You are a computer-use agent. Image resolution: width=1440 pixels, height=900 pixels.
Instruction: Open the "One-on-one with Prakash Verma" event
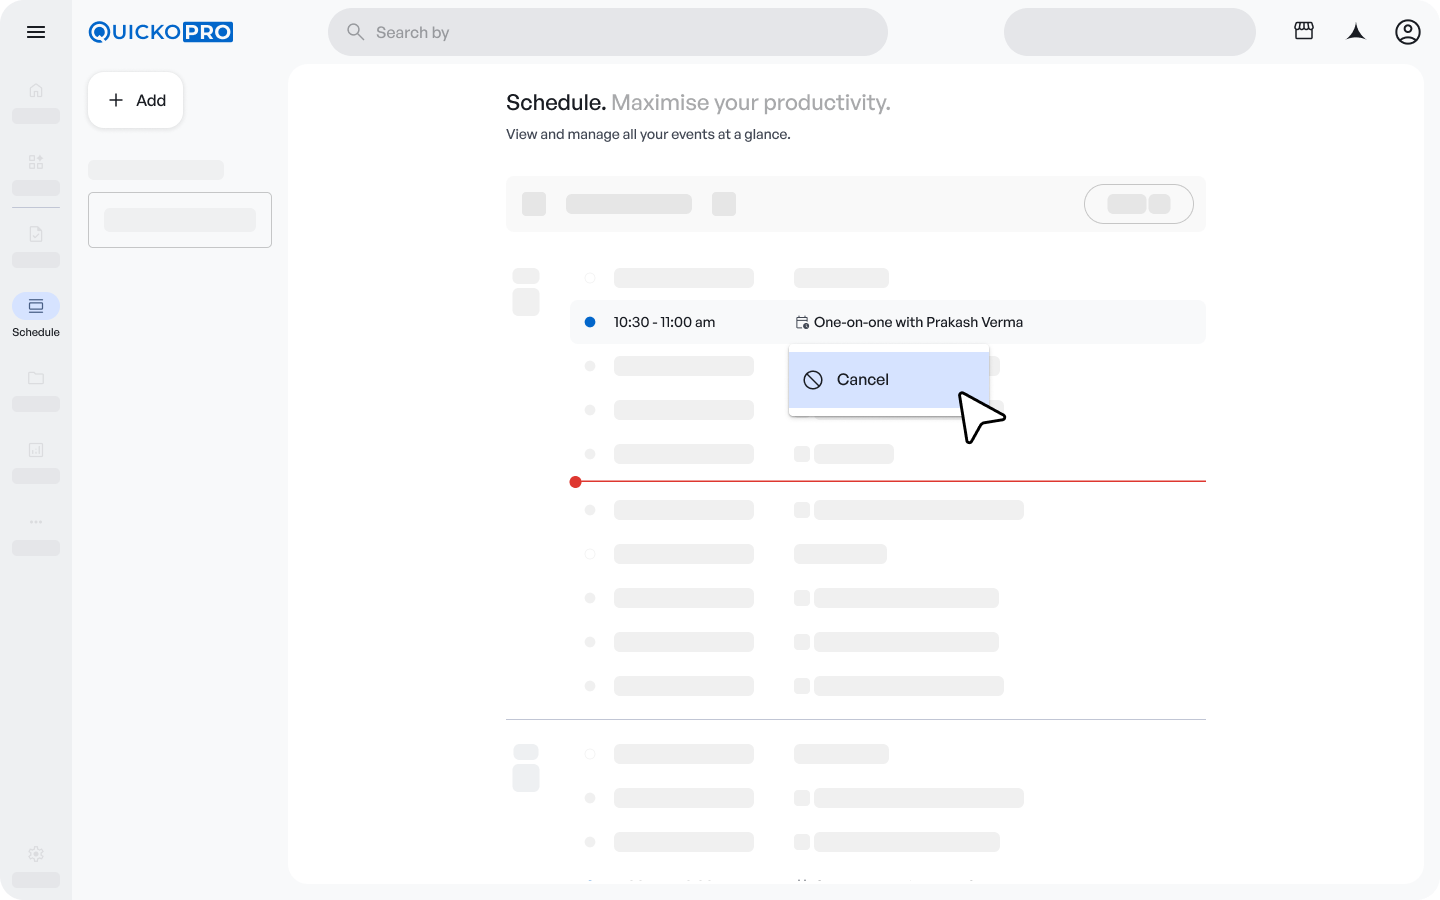pyautogui.click(x=918, y=322)
